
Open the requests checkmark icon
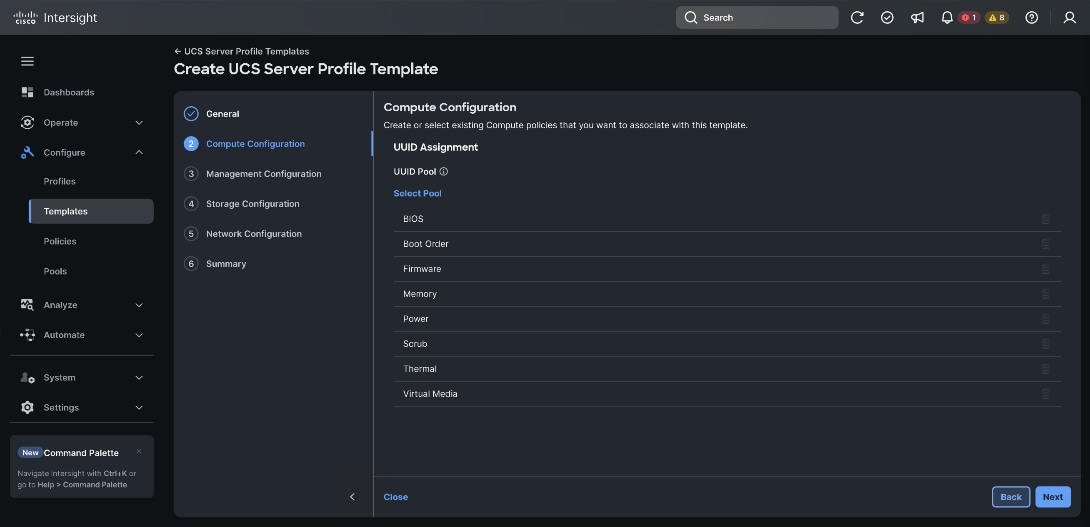pyautogui.click(x=887, y=17)
